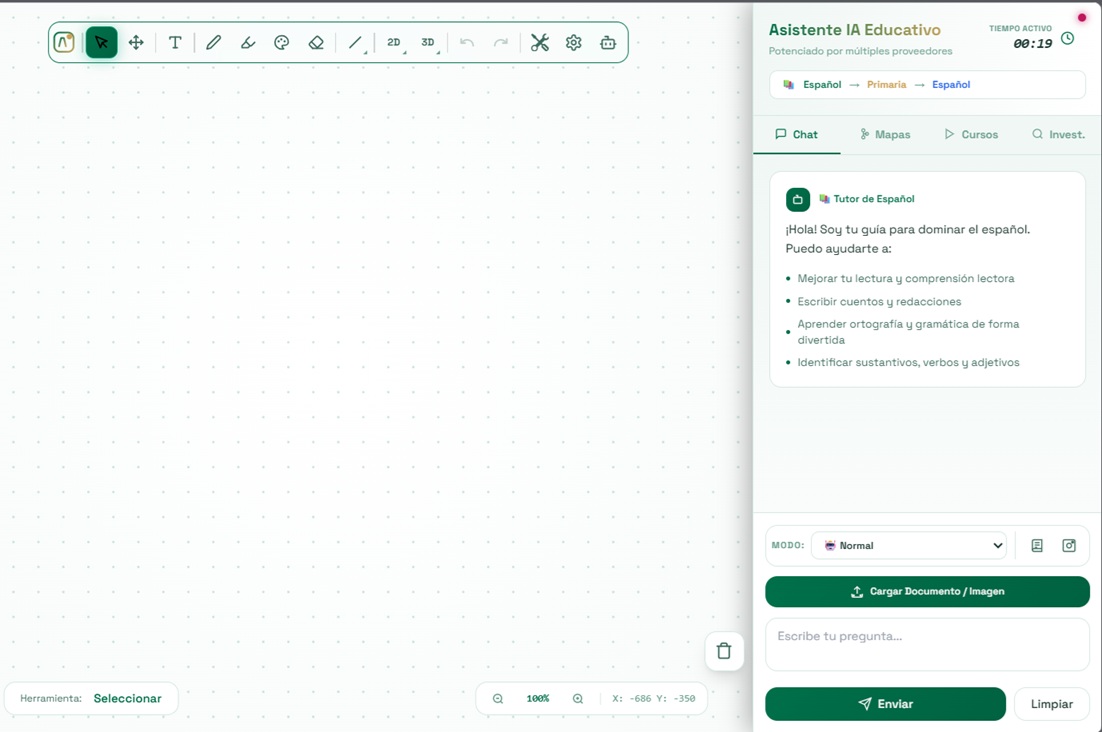Click the trash can clear-canvas button
This screenshot has height=732, width=1102.
tap(724, 651)
